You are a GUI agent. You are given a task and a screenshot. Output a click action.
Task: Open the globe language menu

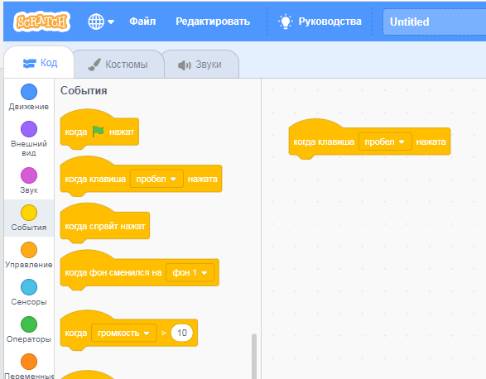101,22
